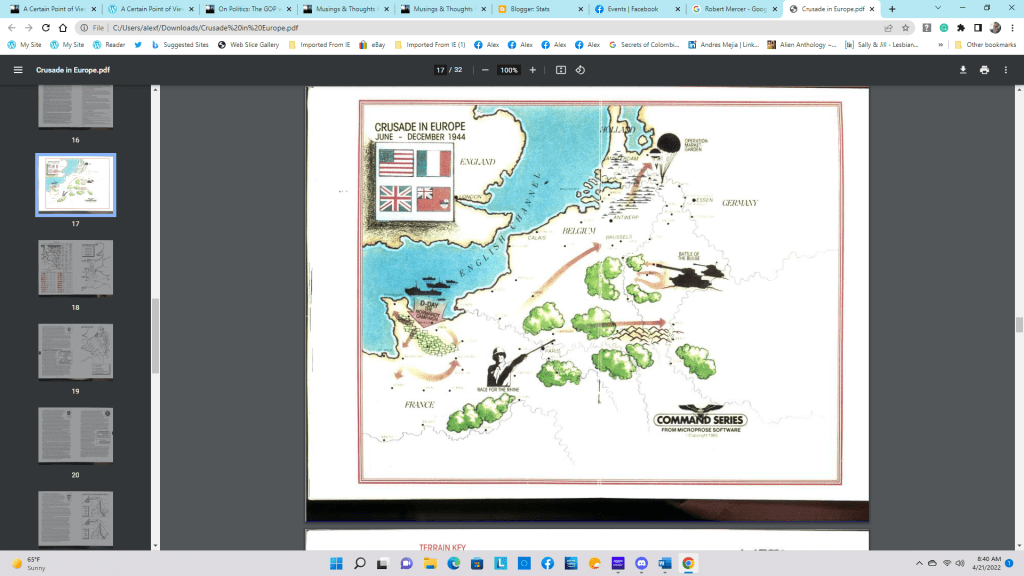Open the Web Slice Gallery bookmark
Screen dimensions: 1024x576
tap(248, 45)
